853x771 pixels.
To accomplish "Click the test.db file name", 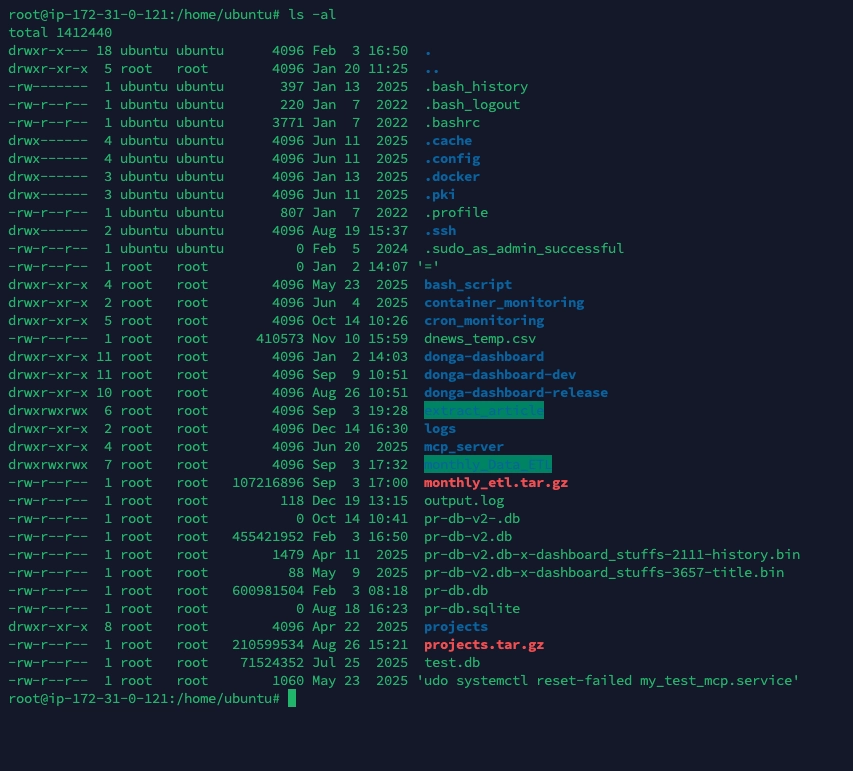I will (x=452, y=663).
